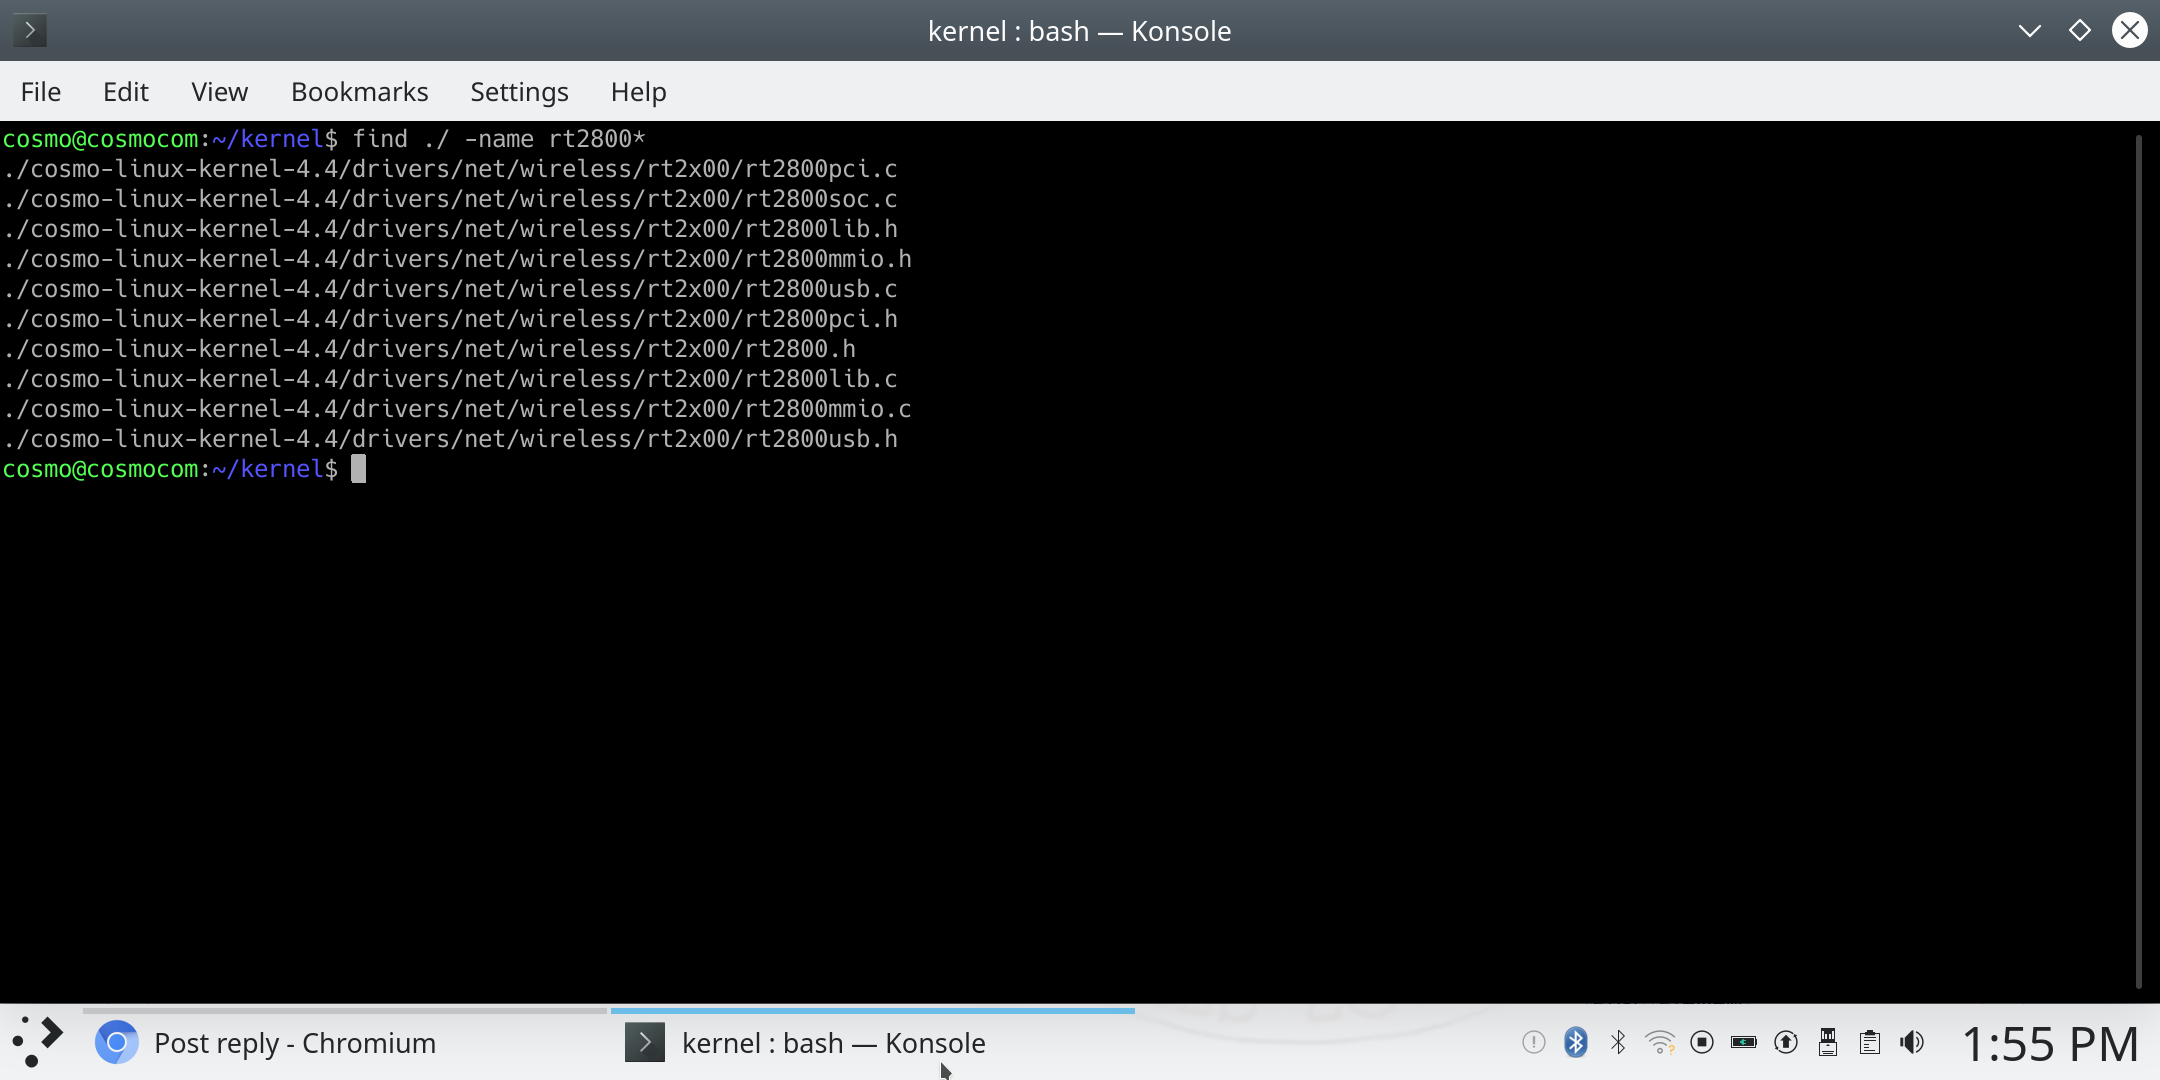This screenshot has width=2160, height=1080.
Task: Open the Edit menu
Action: coord(125,92)
